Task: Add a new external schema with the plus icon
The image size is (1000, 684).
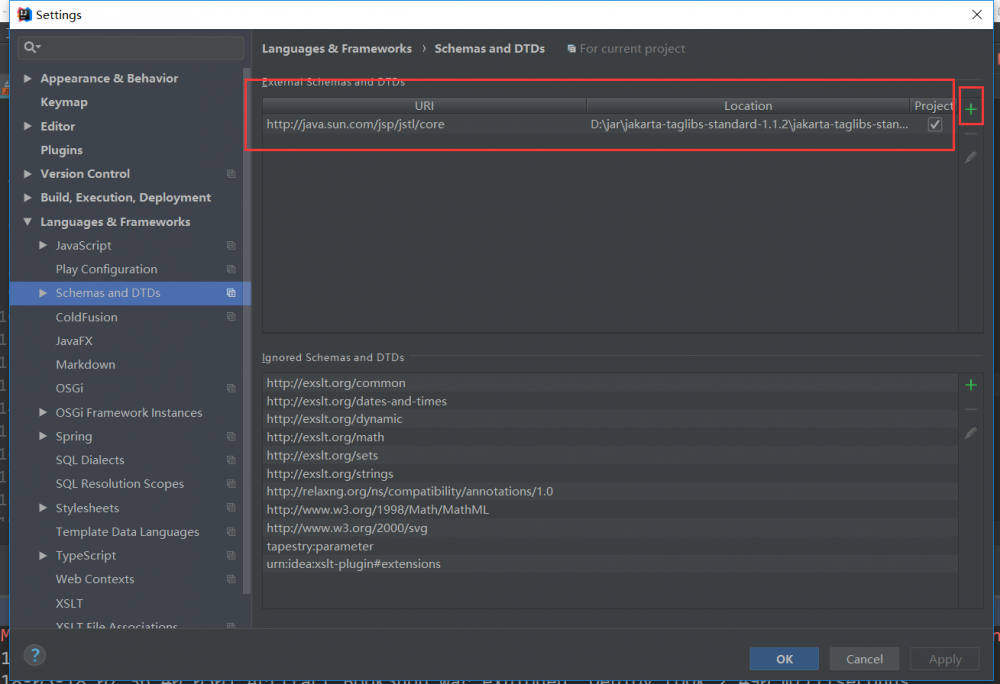Action: click(x=971, y=107)
